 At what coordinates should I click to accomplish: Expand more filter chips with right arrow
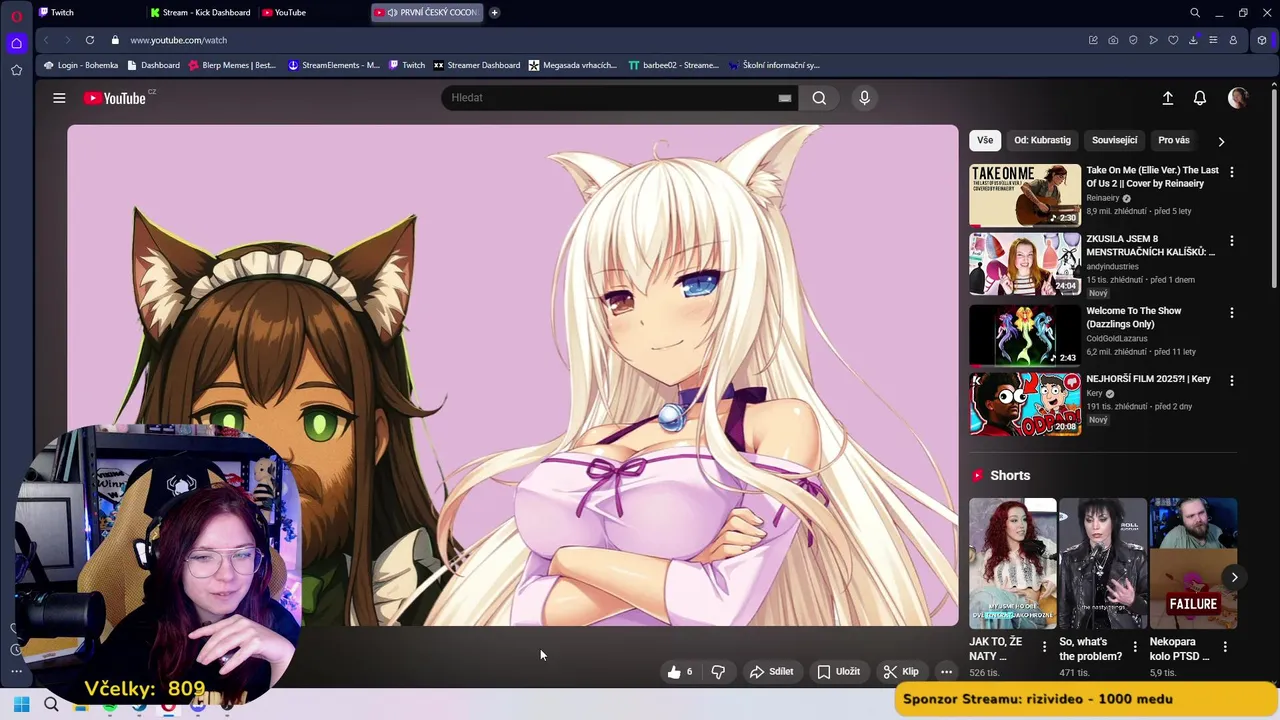1221,142
